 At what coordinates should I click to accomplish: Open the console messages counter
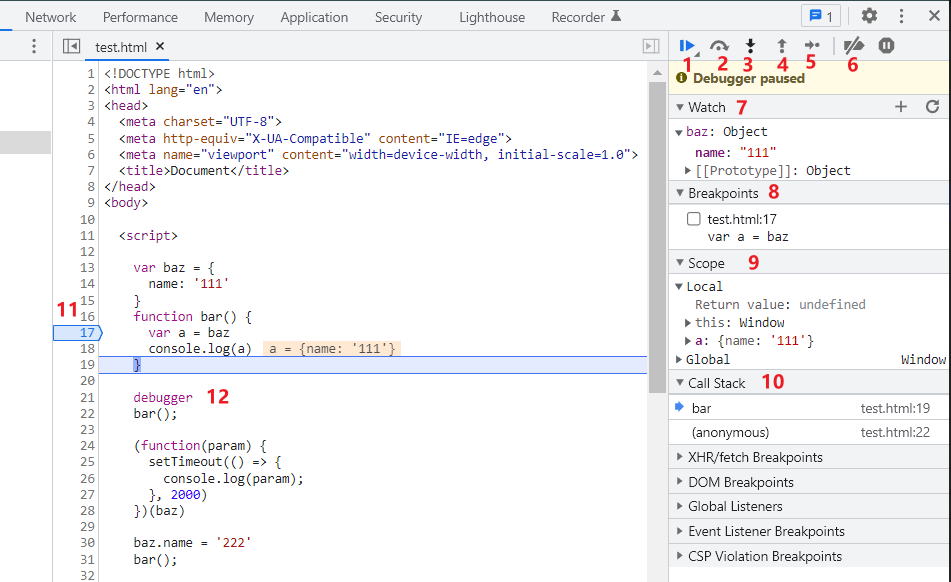pyautogui.click(x=821, y=16)
